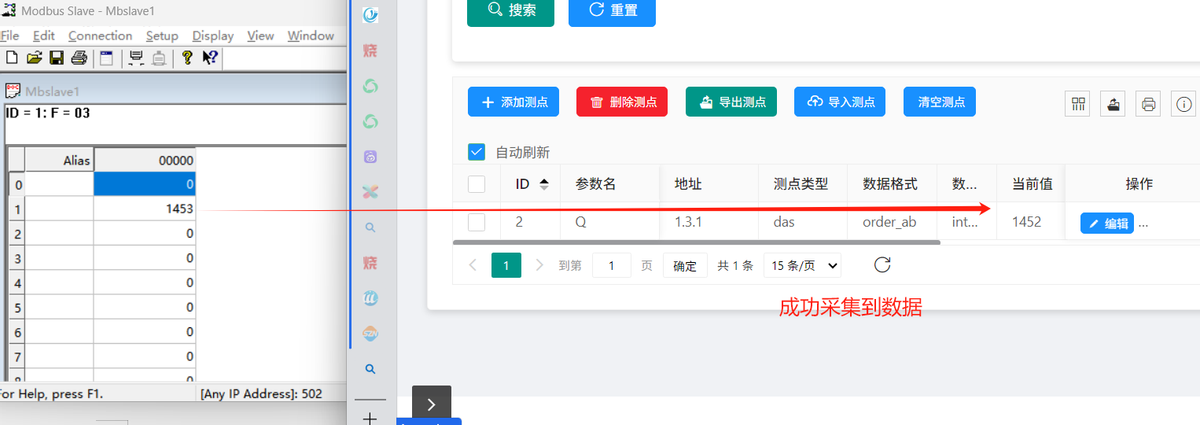Click Save floppy disk icon in Modbus Slave
1200x425 pixels.
[x=56, y=58]
